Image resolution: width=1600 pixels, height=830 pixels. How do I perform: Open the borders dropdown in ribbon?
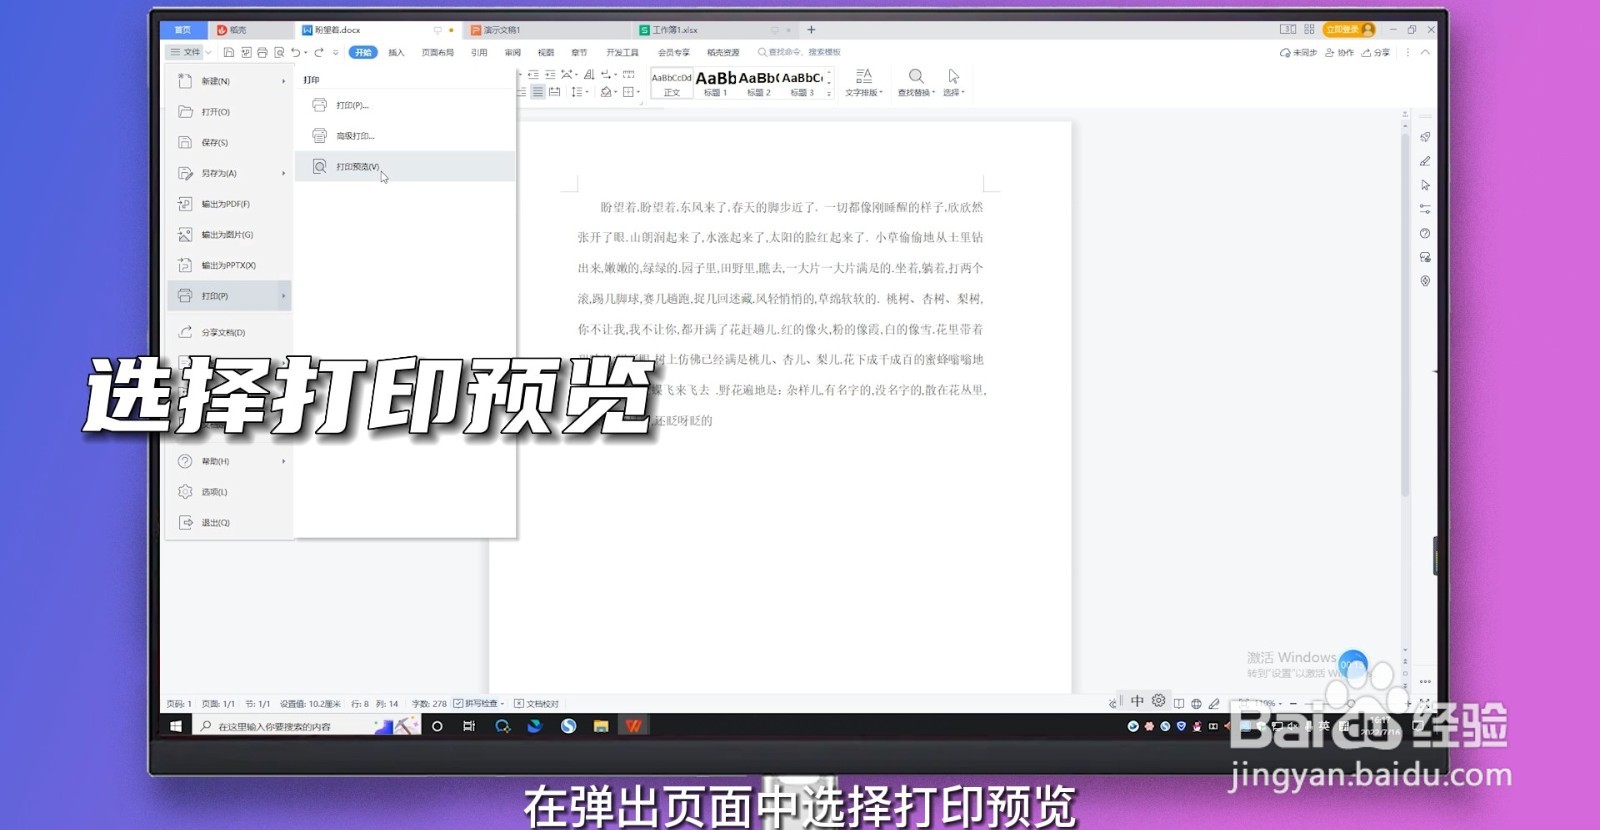[x=631, y=92]
